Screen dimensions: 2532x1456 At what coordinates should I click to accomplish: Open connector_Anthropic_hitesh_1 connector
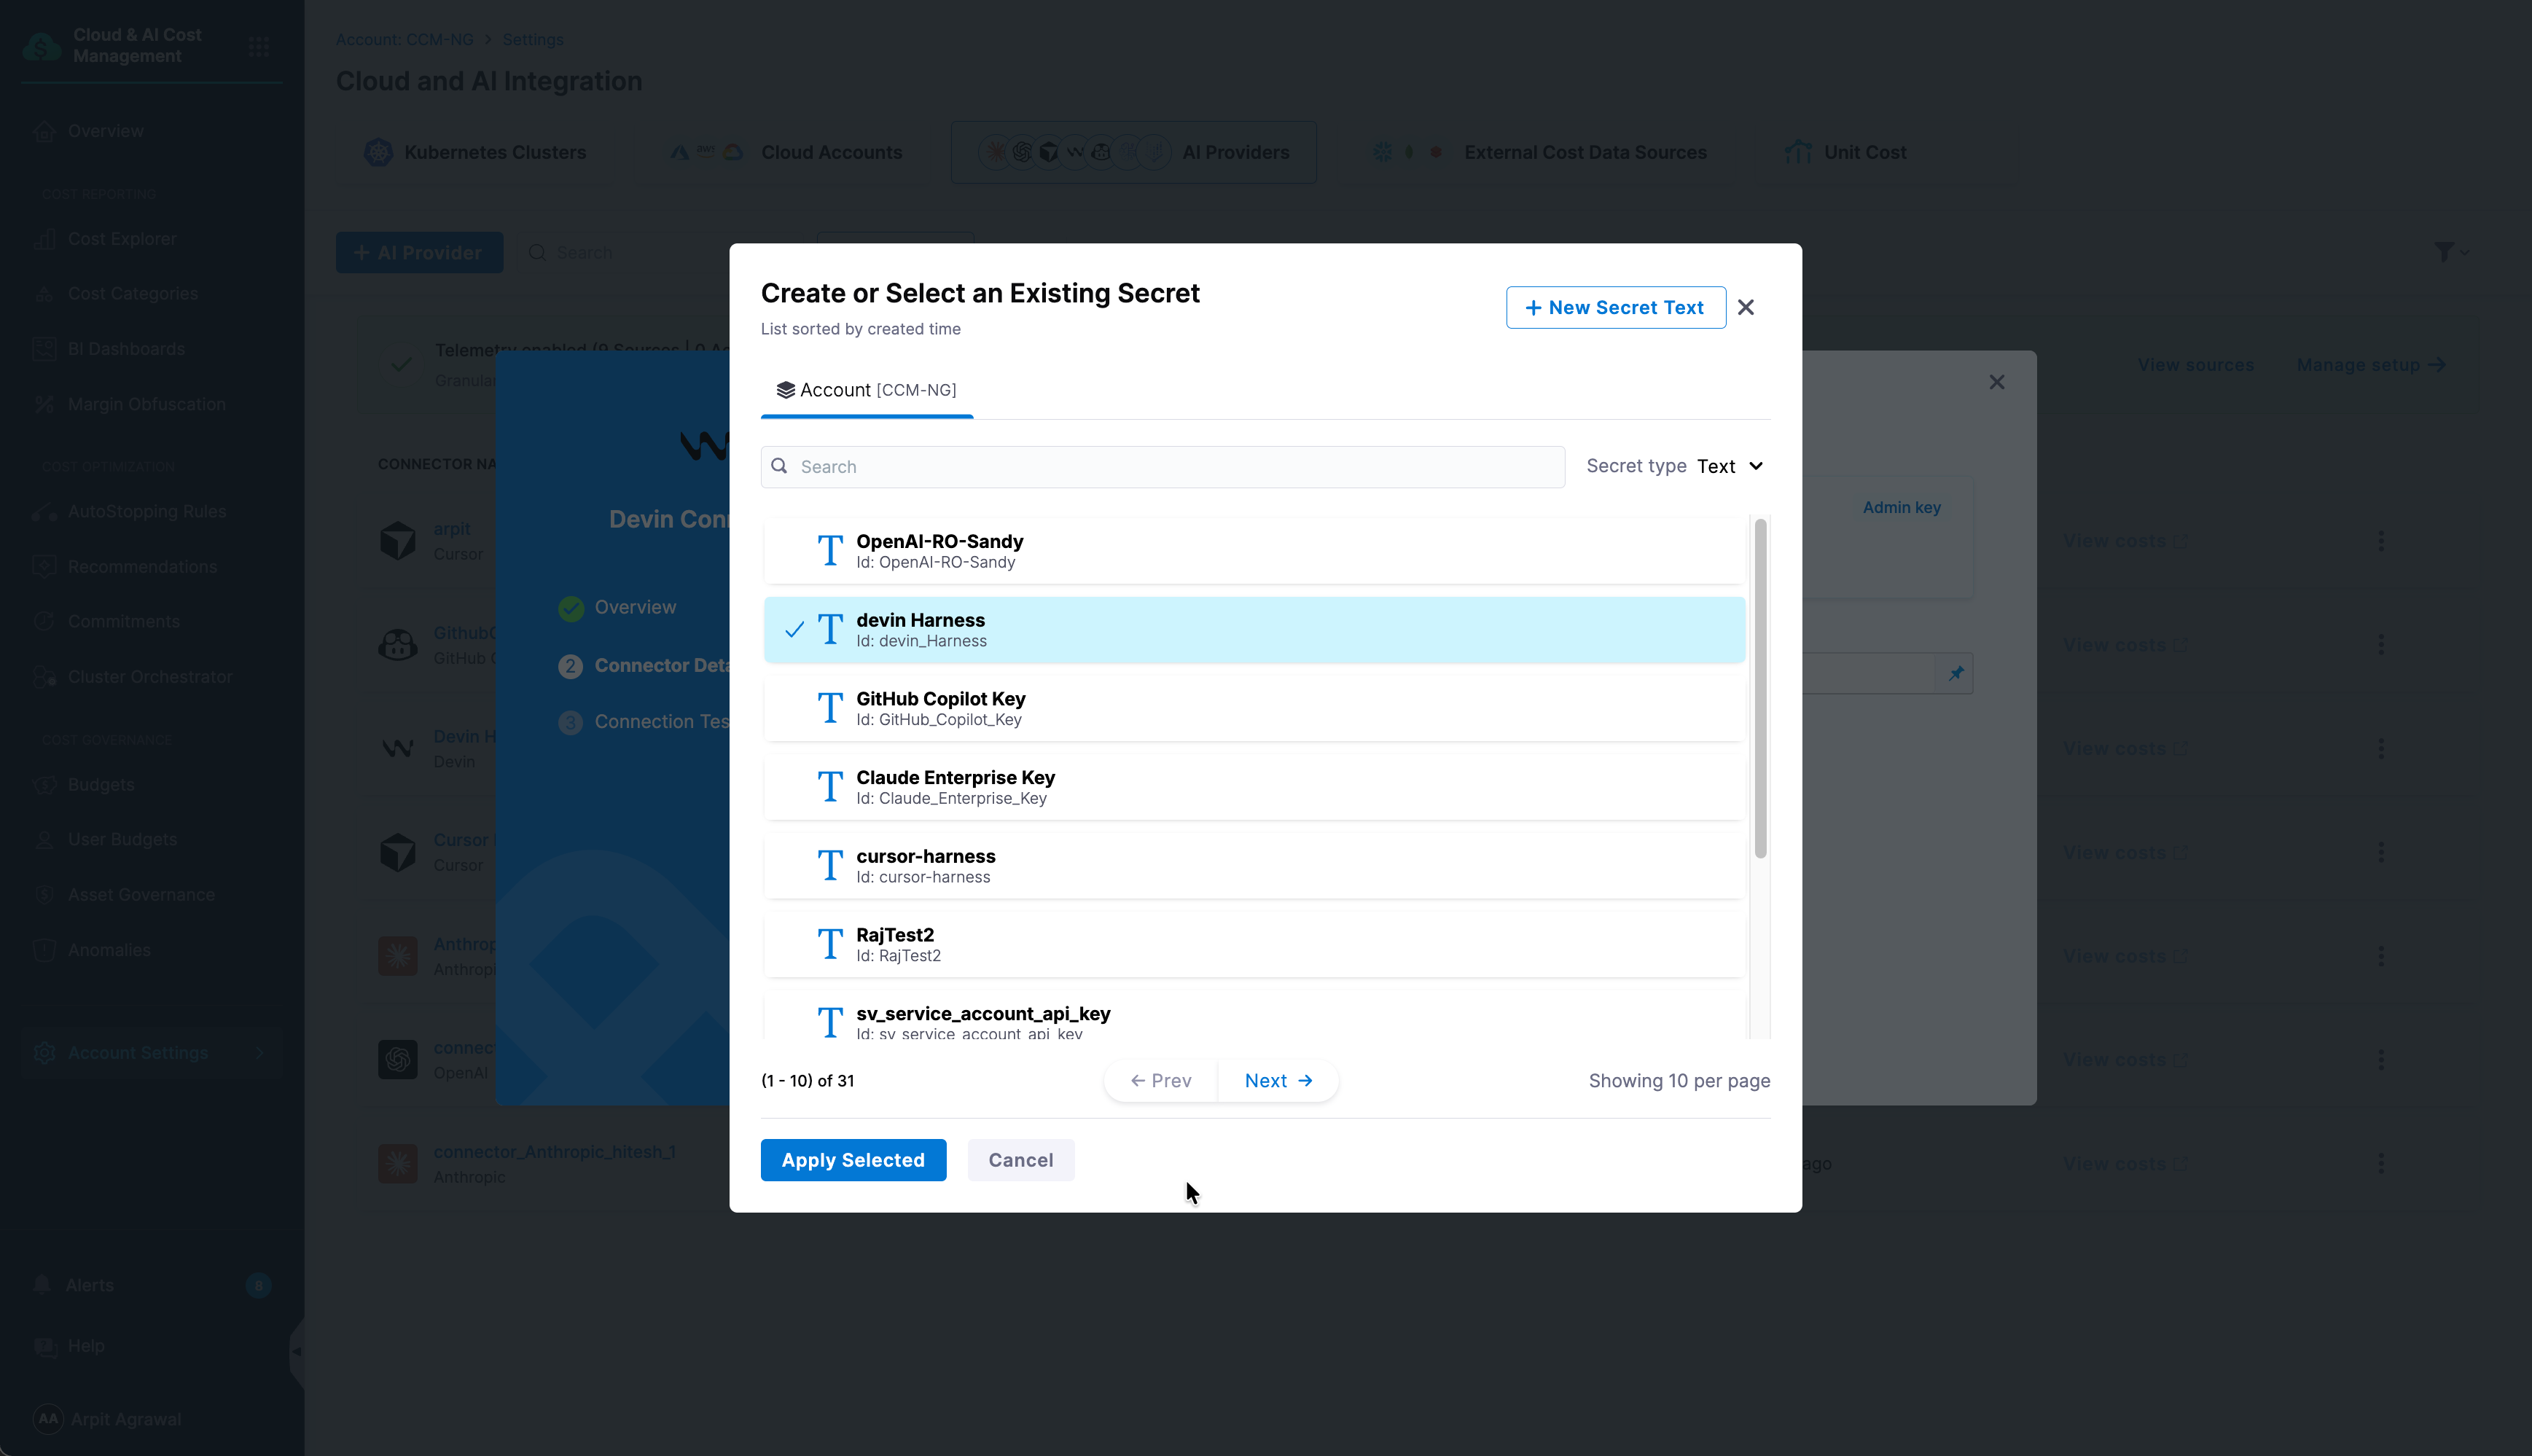coord(555,1152)
